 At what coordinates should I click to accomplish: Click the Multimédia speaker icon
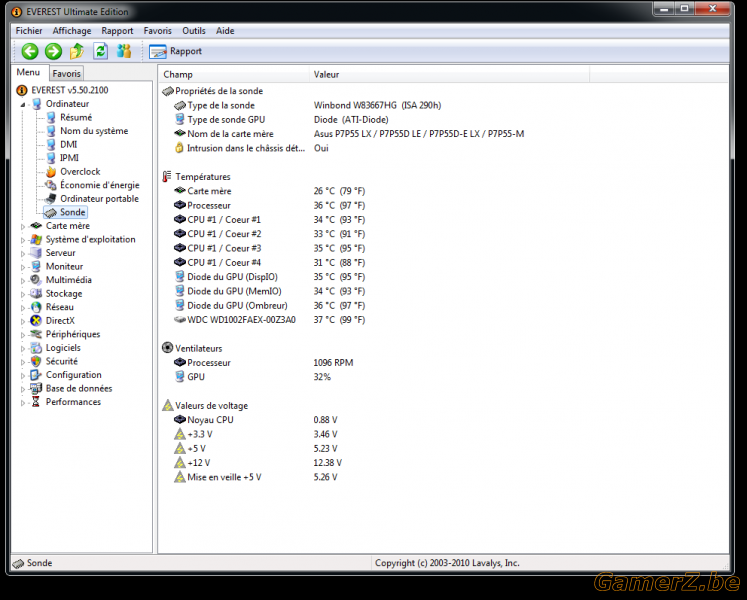coord(36,280)
